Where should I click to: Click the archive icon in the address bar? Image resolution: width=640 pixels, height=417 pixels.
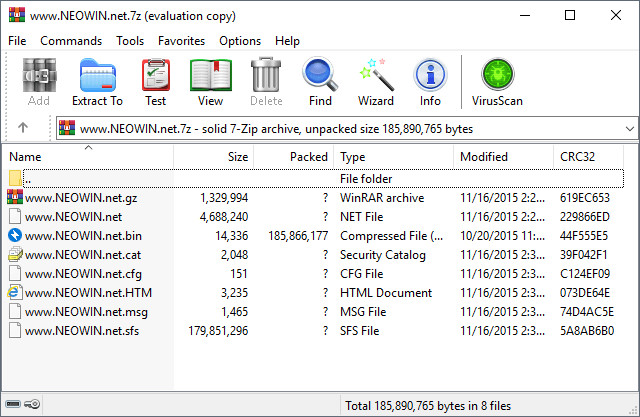click(67, 128)
